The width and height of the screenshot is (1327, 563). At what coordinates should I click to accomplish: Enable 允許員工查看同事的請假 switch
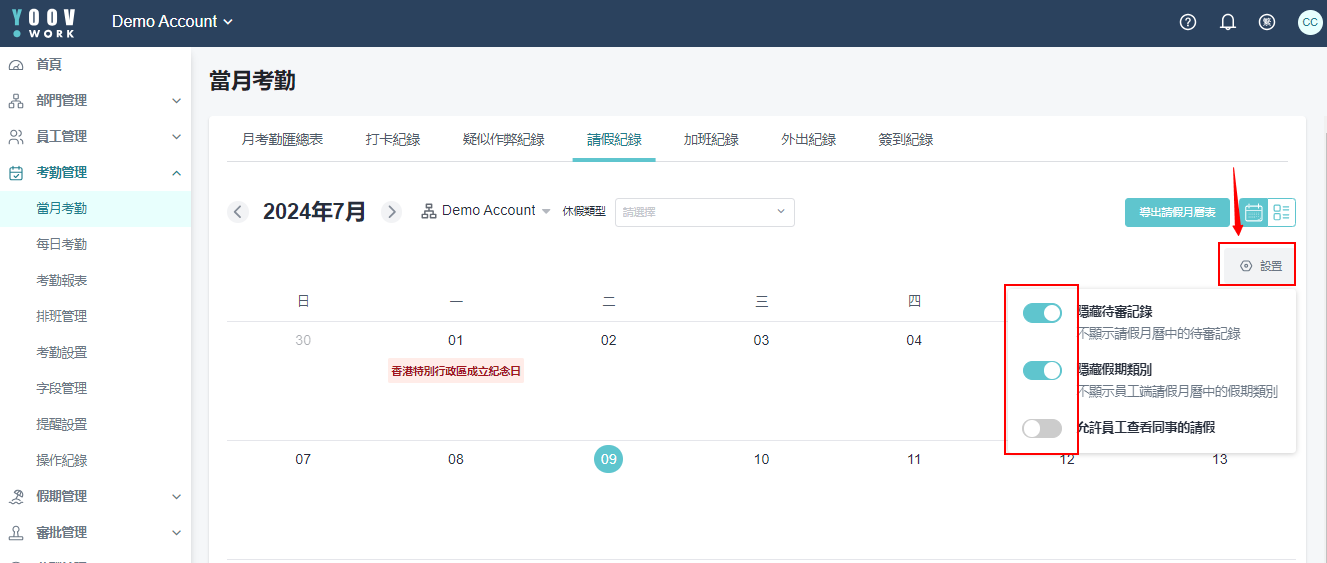[x=1042, y=428]
